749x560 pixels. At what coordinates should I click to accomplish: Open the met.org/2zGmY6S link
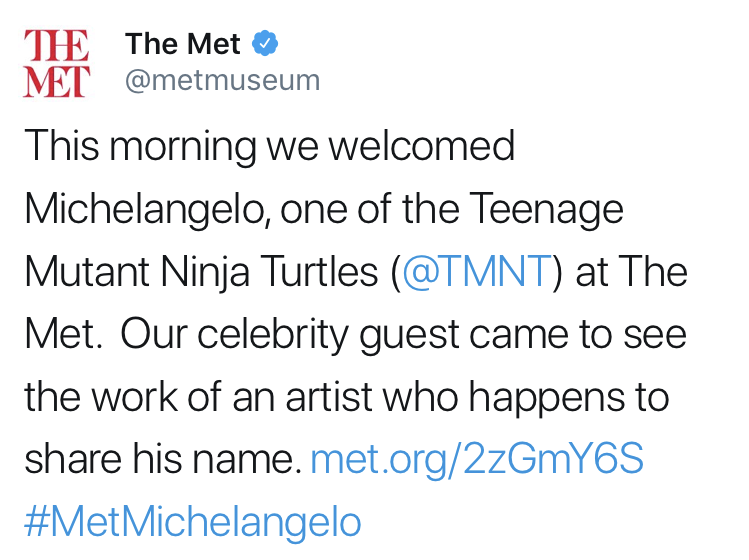pyautogui.click(x=477, y=459)
